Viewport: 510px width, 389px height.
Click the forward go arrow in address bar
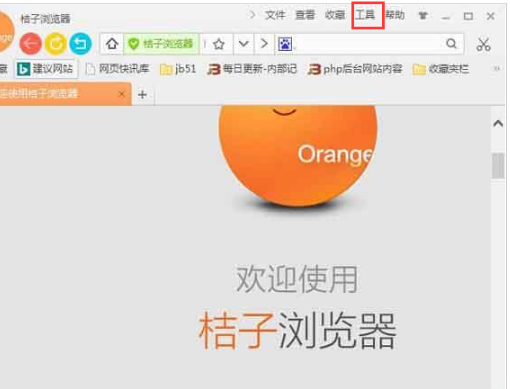coord(264,44)
